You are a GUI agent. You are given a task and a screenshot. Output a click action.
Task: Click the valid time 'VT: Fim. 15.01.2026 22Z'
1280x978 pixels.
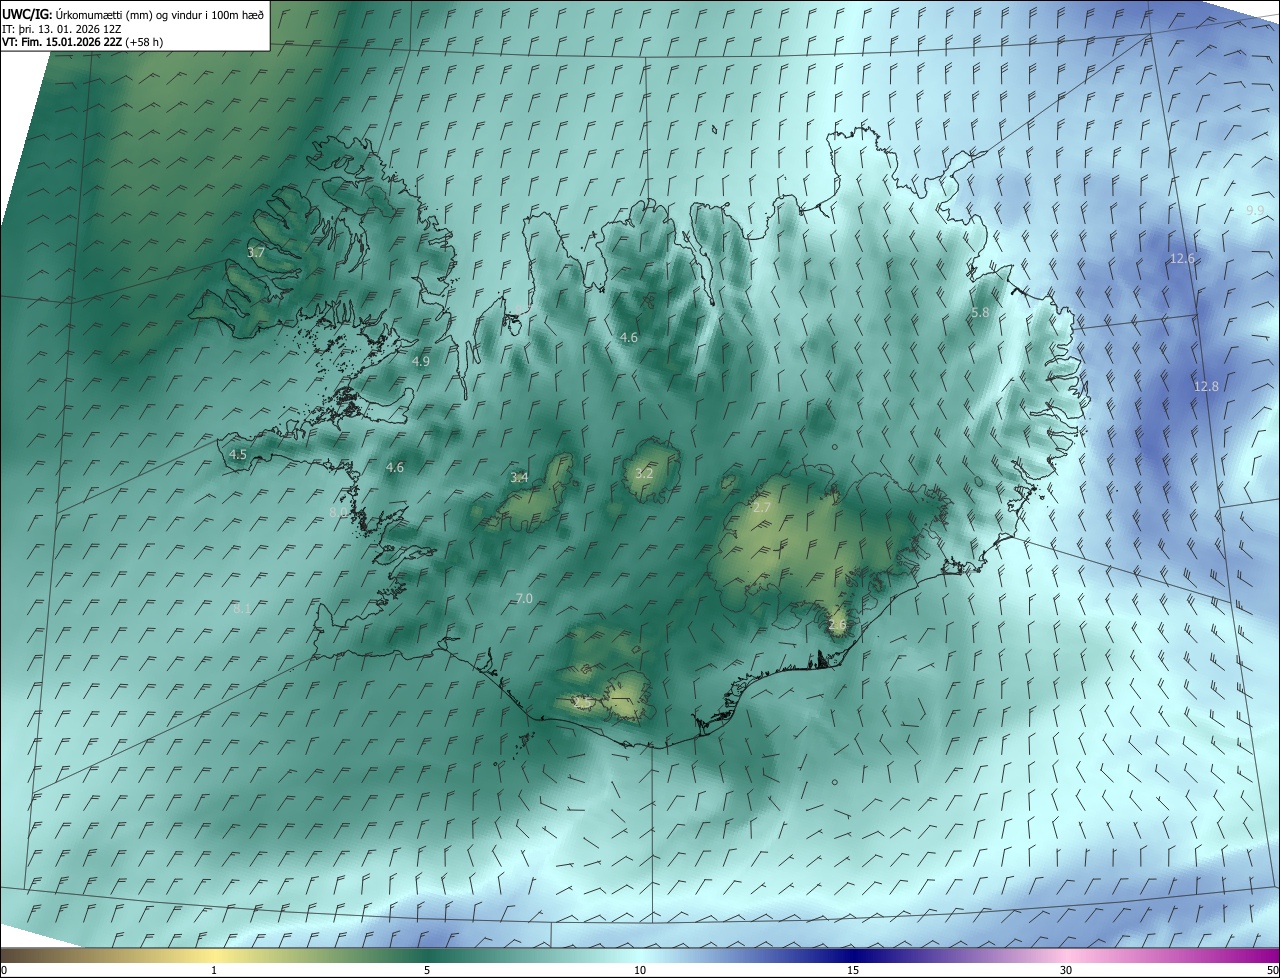(x=62, y=42)
